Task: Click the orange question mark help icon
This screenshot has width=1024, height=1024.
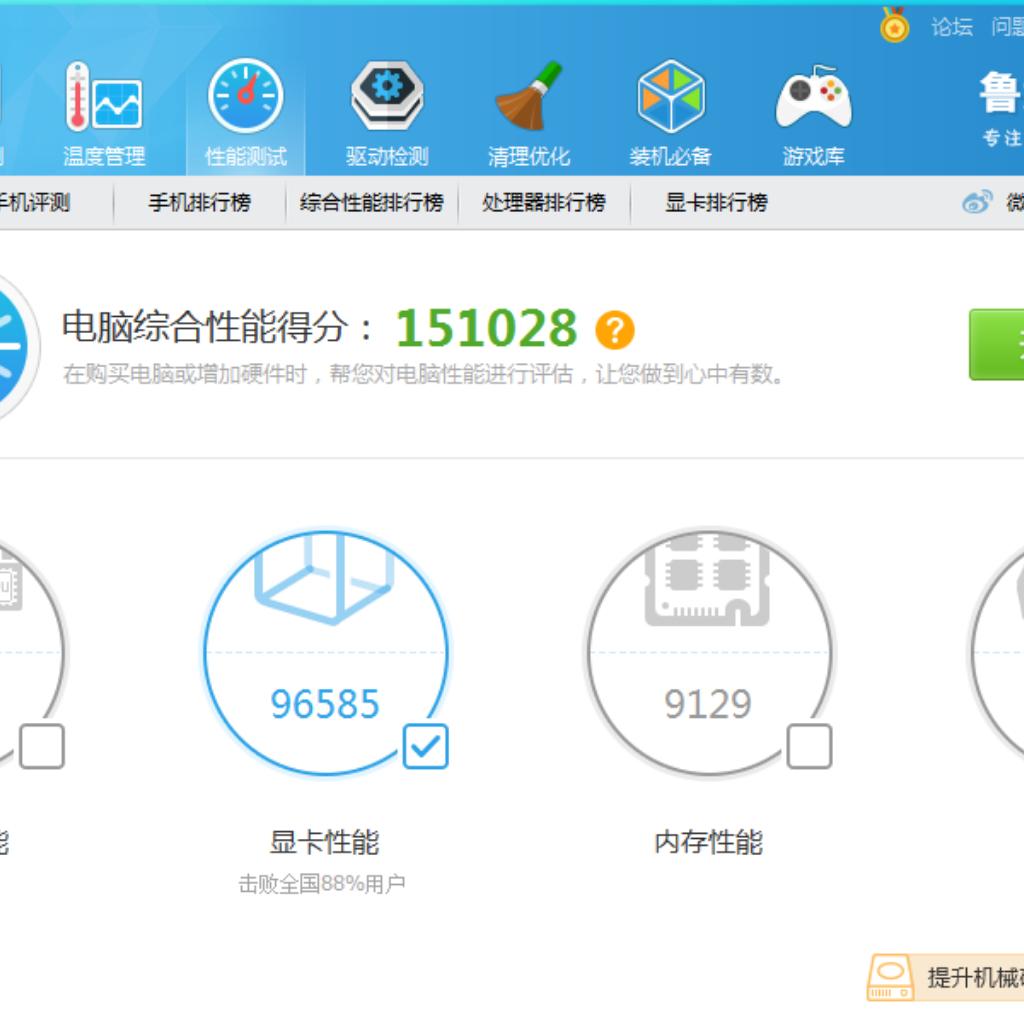Action: (615, 329)
